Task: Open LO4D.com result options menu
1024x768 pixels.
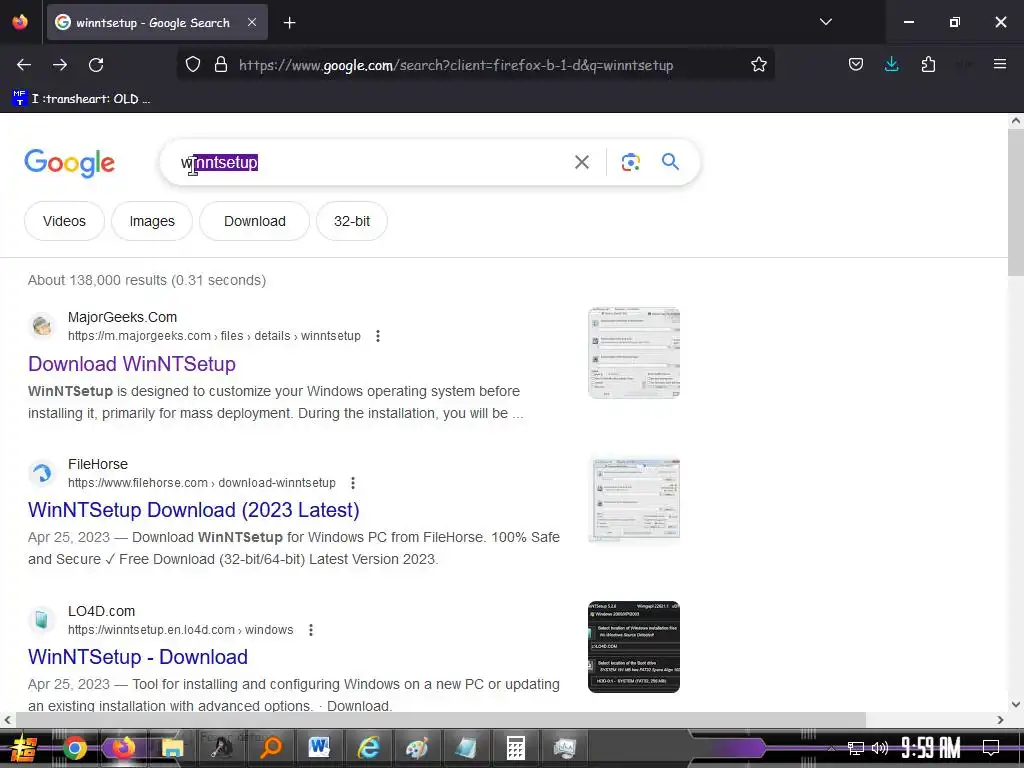Action: pyautogui.click(x=311, y=630)
